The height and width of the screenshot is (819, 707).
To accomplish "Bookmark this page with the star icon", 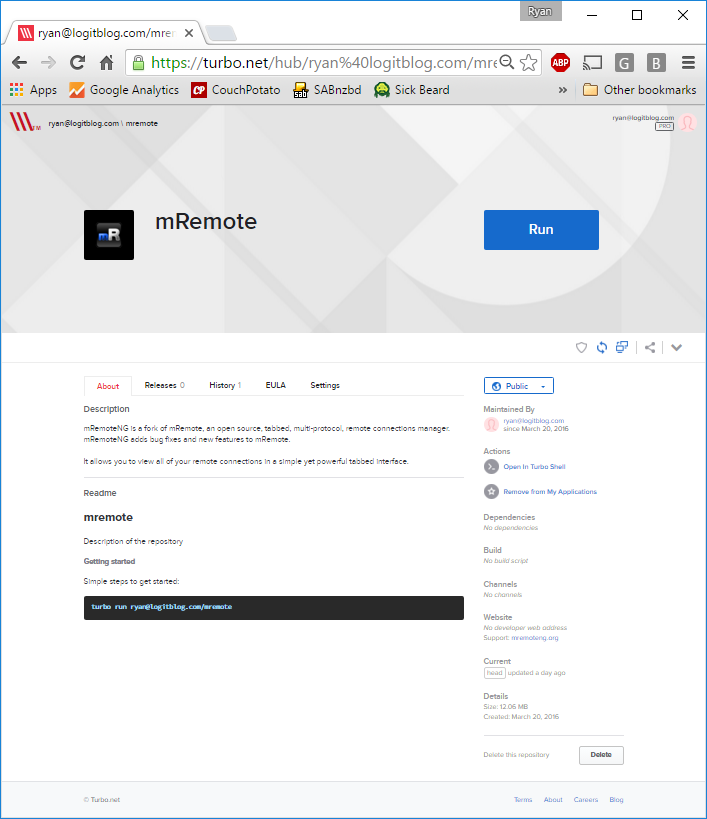I will tap(529, 63).
